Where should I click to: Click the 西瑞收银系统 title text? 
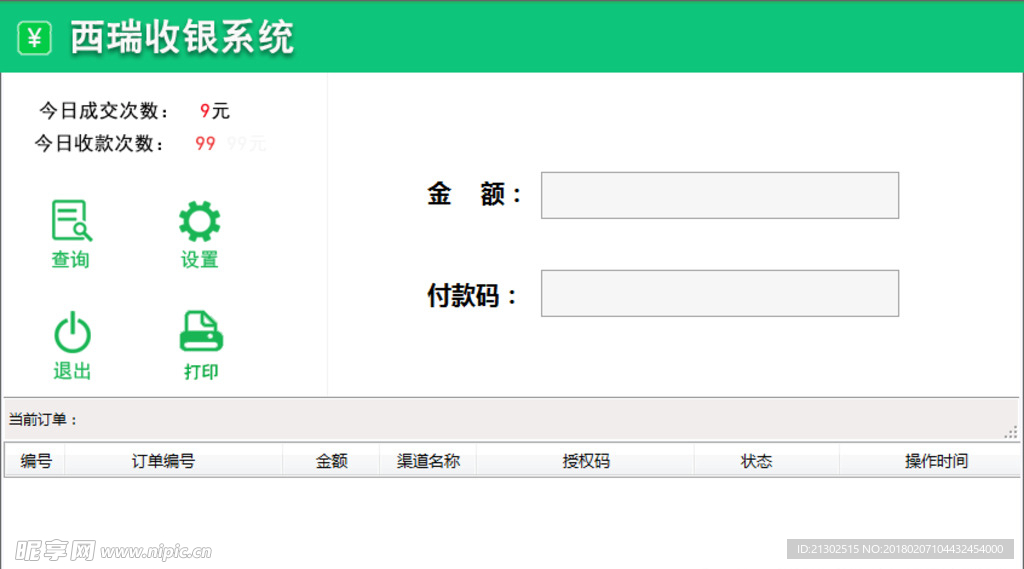tap(182, 38)
